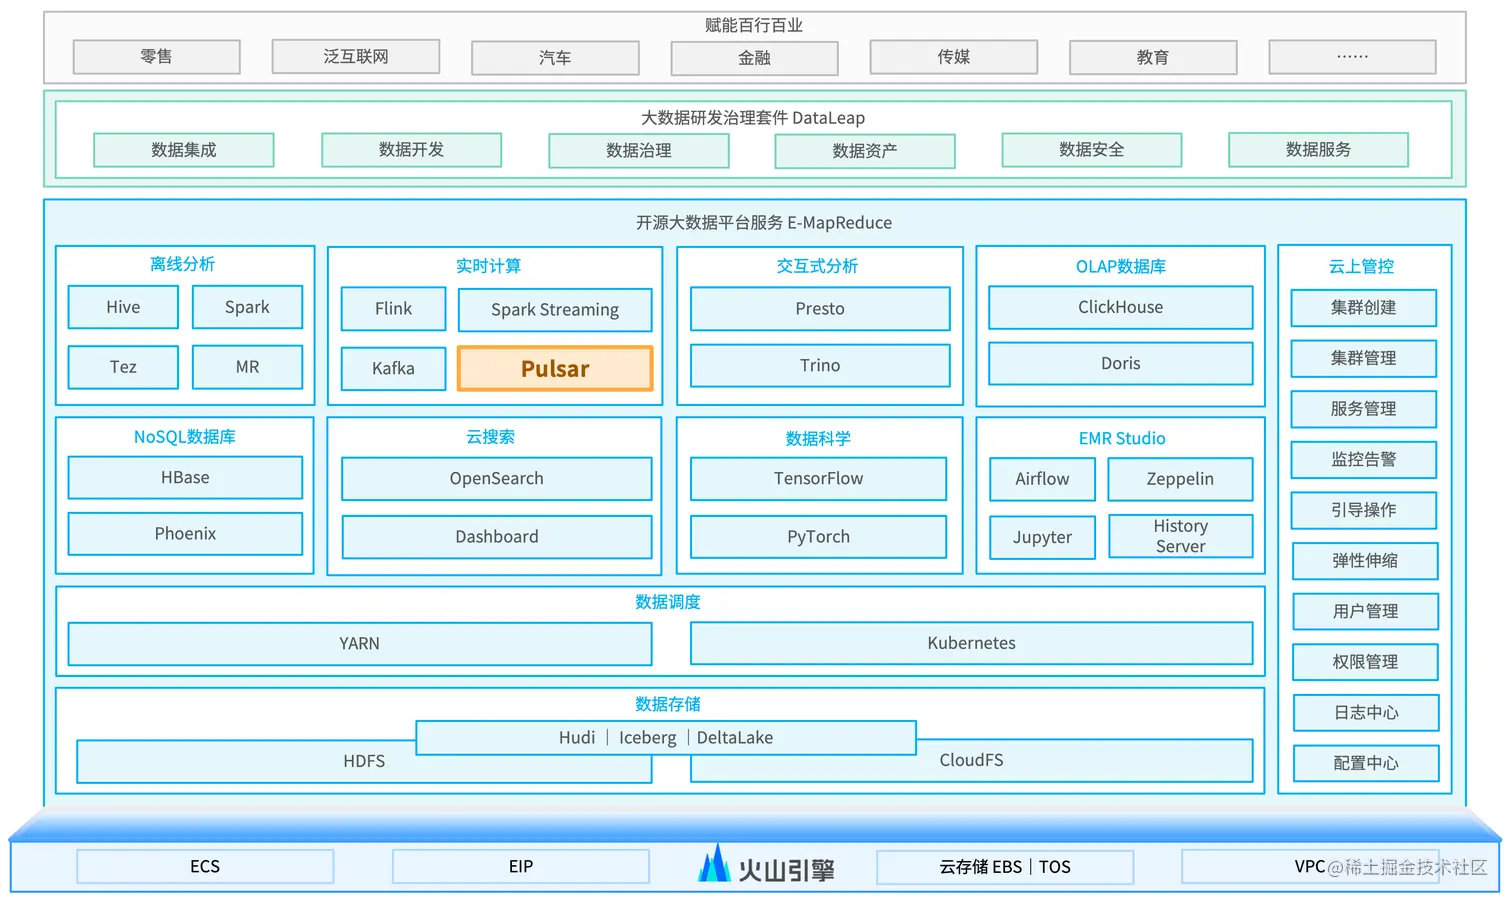Image resolution: width=1512 pixels, height=902 pixels.
Task: Select the Zeppelin box
Action: coord(1180,479)
